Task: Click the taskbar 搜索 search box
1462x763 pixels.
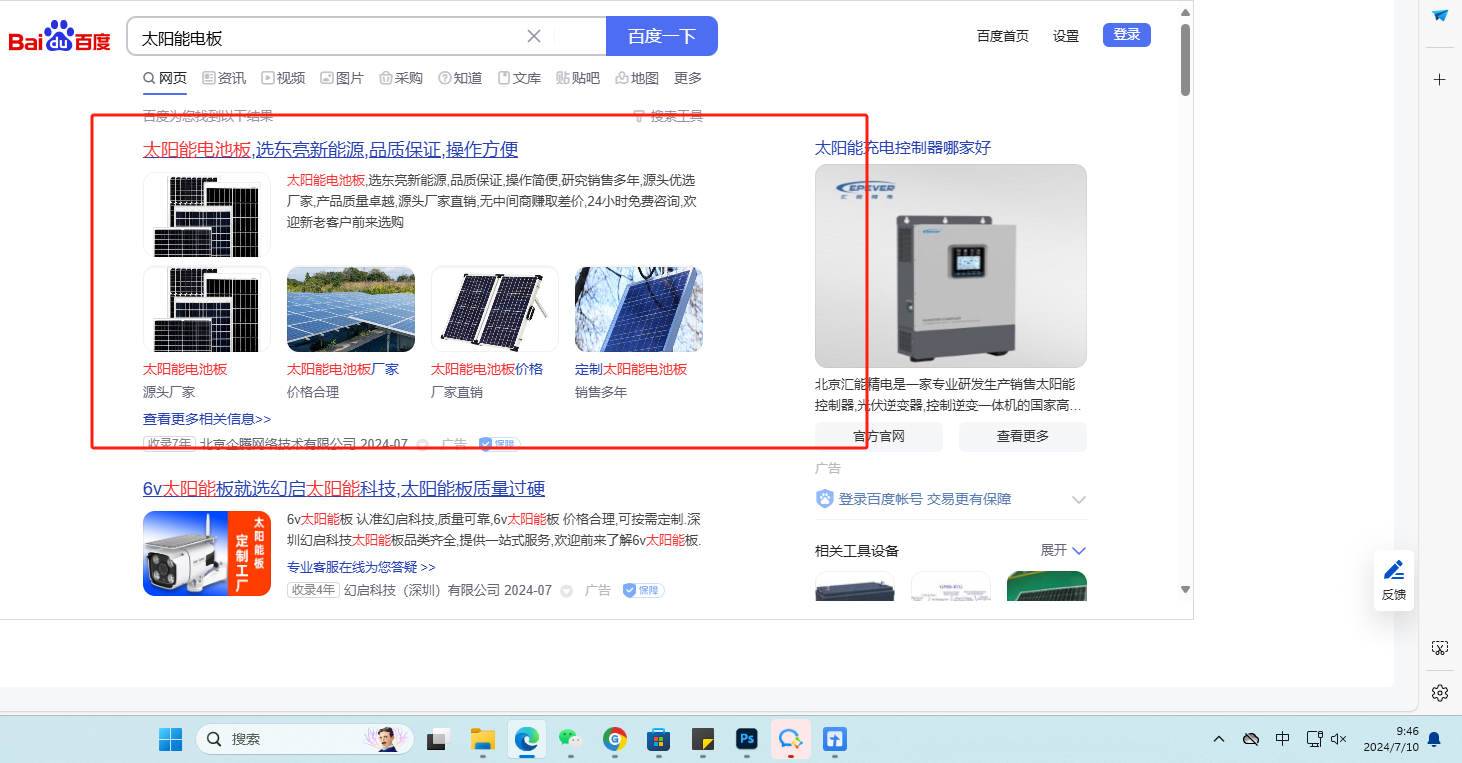Action: [x=305, y=739]
